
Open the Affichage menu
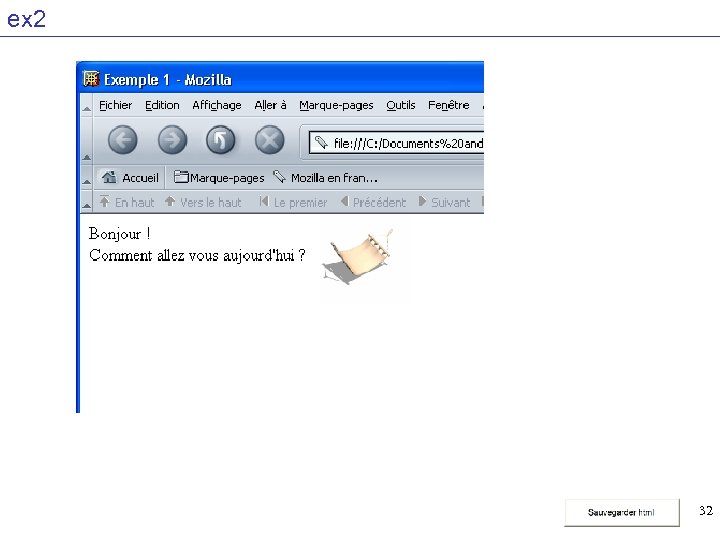pyautogui.click(x=217, y=105)
